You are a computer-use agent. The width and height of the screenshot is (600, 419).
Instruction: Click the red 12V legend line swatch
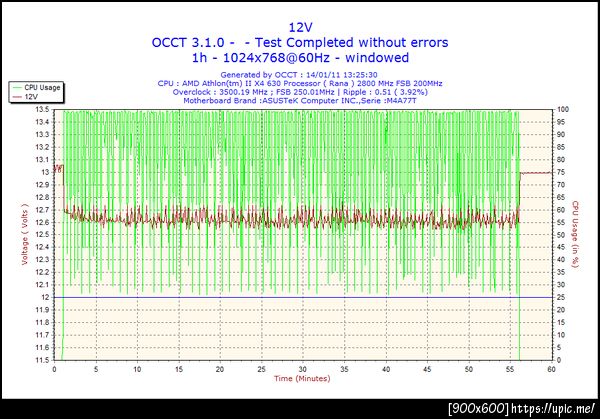click(x=17, y=97)
